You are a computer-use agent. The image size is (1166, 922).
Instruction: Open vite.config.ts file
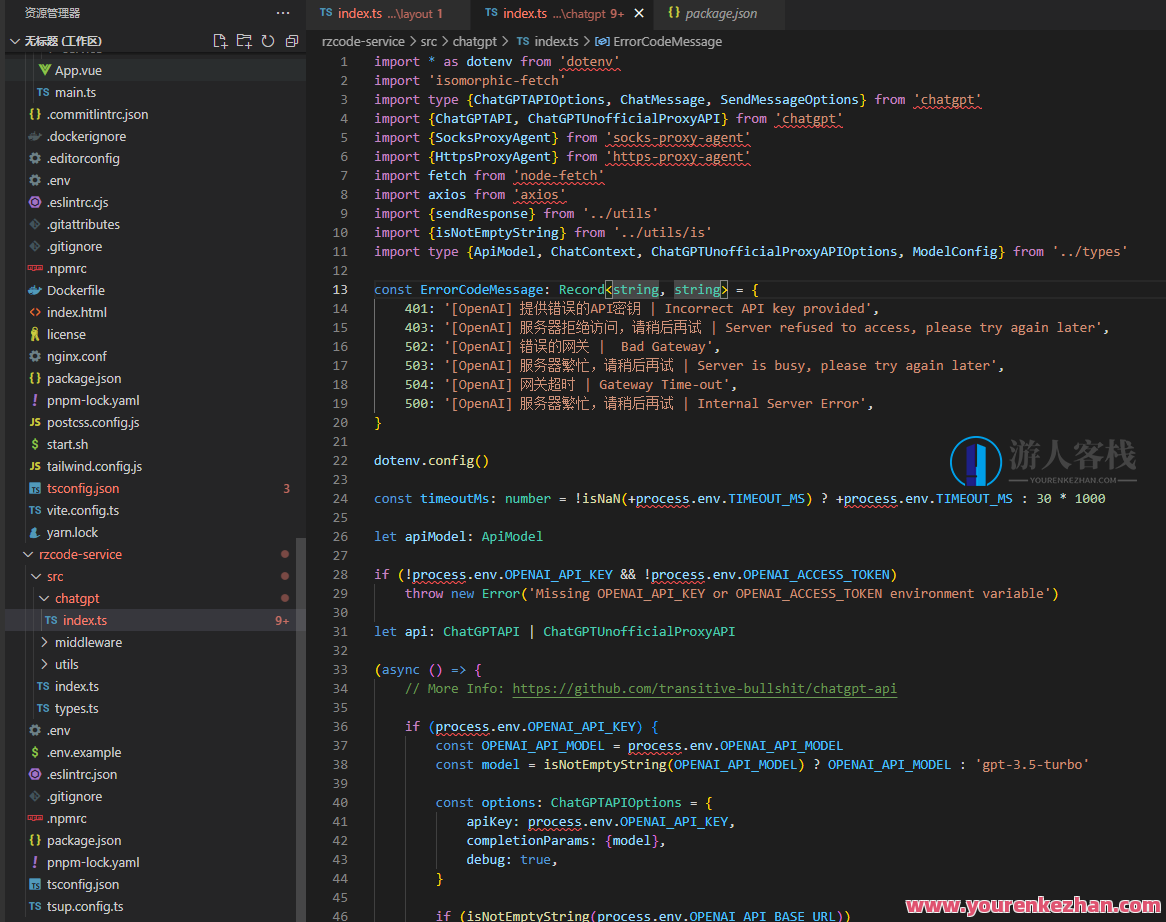point(83,511)
